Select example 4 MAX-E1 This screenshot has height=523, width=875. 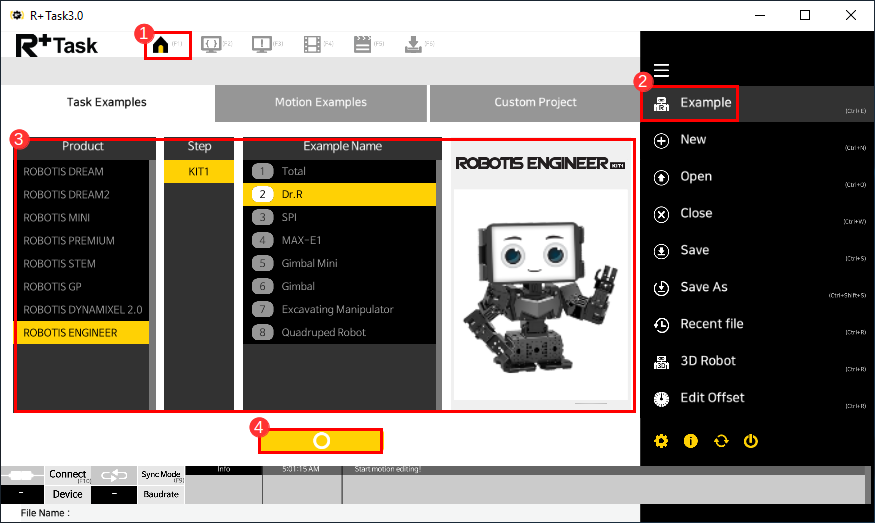[339, 241]
